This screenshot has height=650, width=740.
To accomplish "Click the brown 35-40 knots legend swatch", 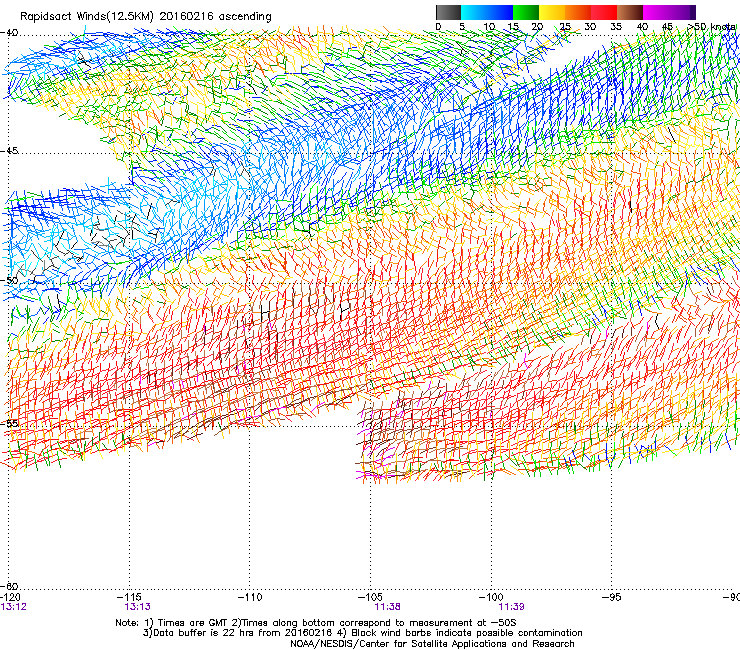I will [630, 12].
